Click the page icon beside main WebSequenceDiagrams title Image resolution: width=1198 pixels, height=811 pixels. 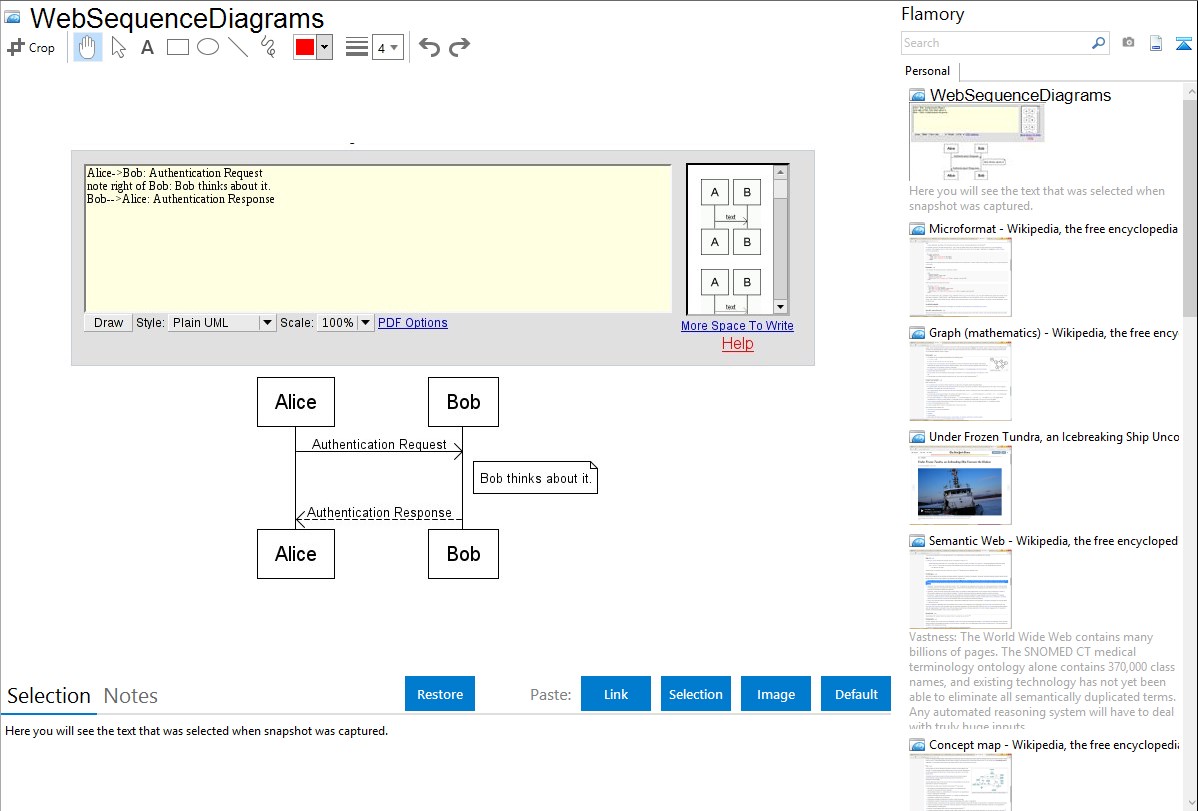point(12,17)
